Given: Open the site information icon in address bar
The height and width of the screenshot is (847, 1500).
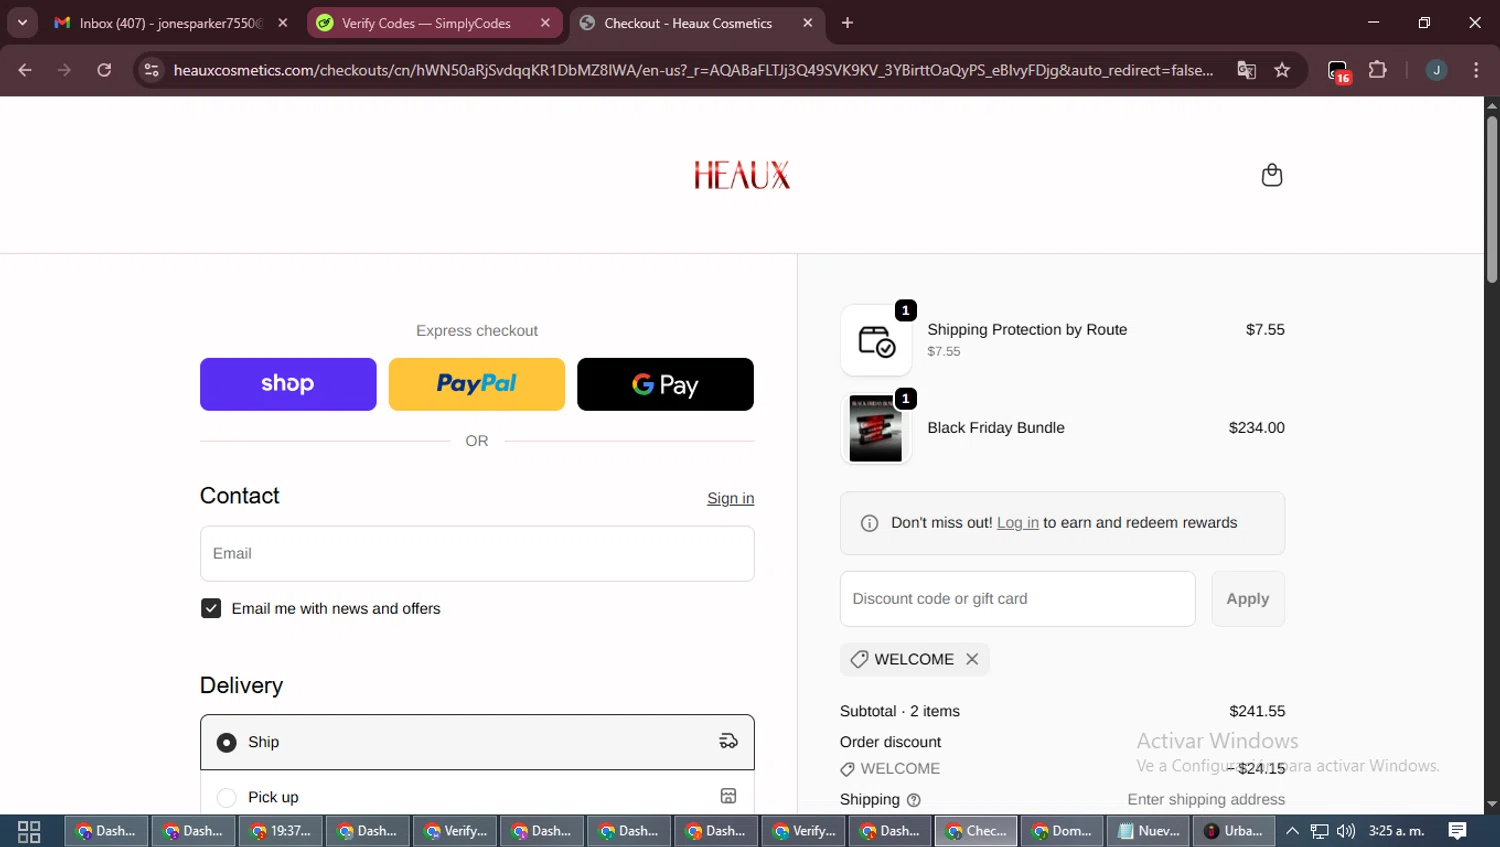Looking at the screenshot, I should pyautogui.click(x=151, y=70).
